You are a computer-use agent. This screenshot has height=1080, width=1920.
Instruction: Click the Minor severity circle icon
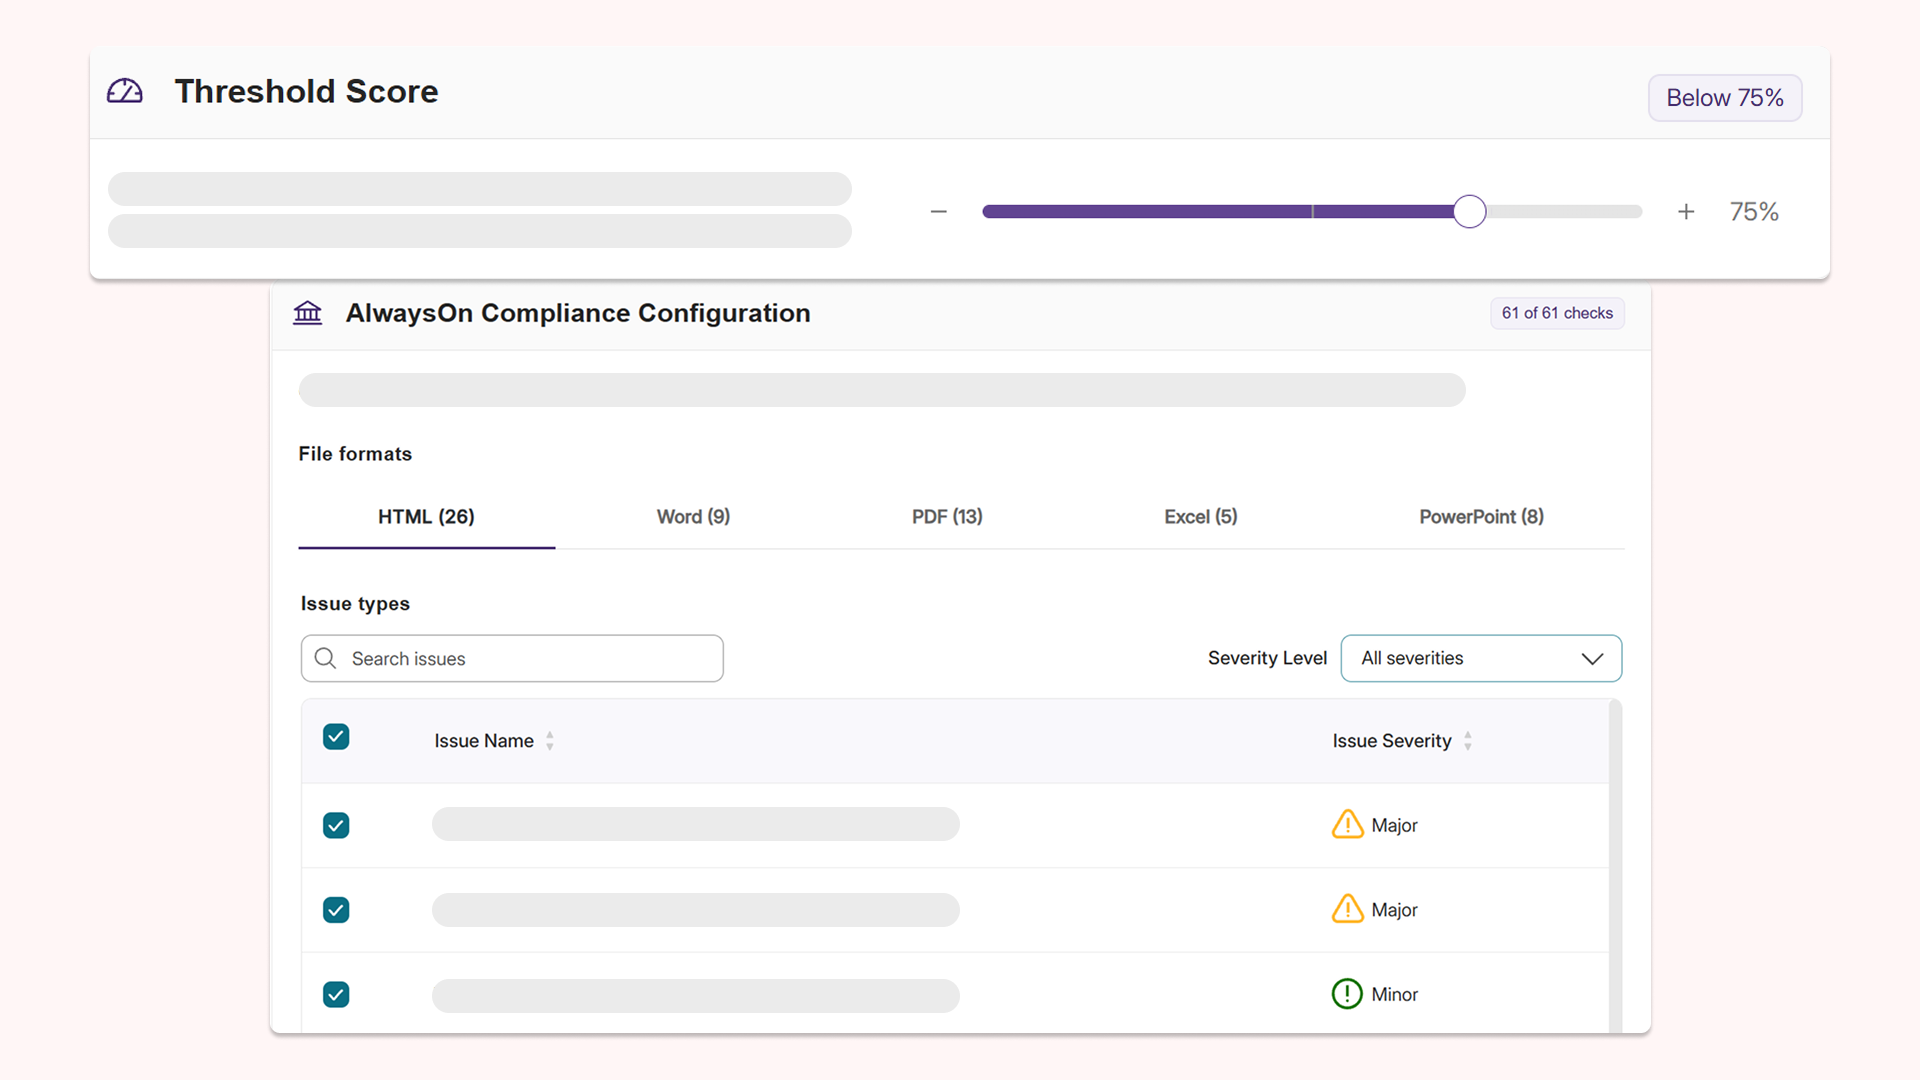1347,993
